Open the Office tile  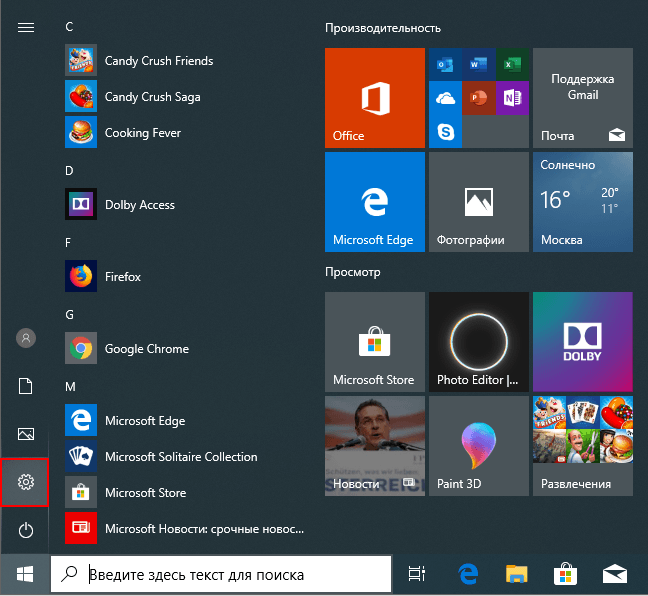pos(375,98)
